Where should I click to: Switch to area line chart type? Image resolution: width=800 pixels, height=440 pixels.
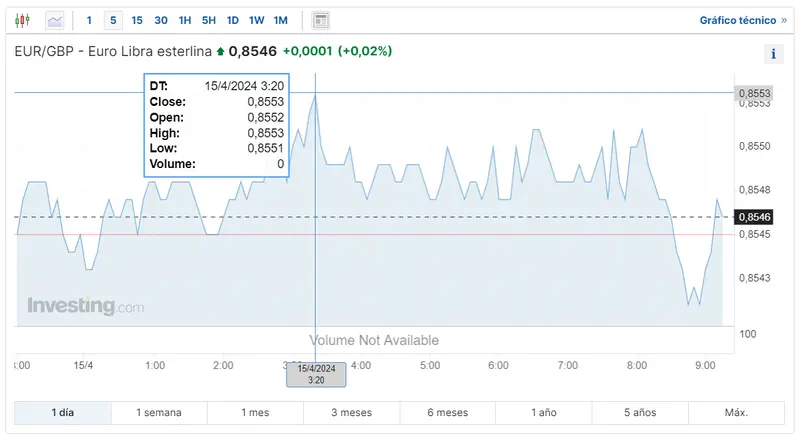[55, 20]
